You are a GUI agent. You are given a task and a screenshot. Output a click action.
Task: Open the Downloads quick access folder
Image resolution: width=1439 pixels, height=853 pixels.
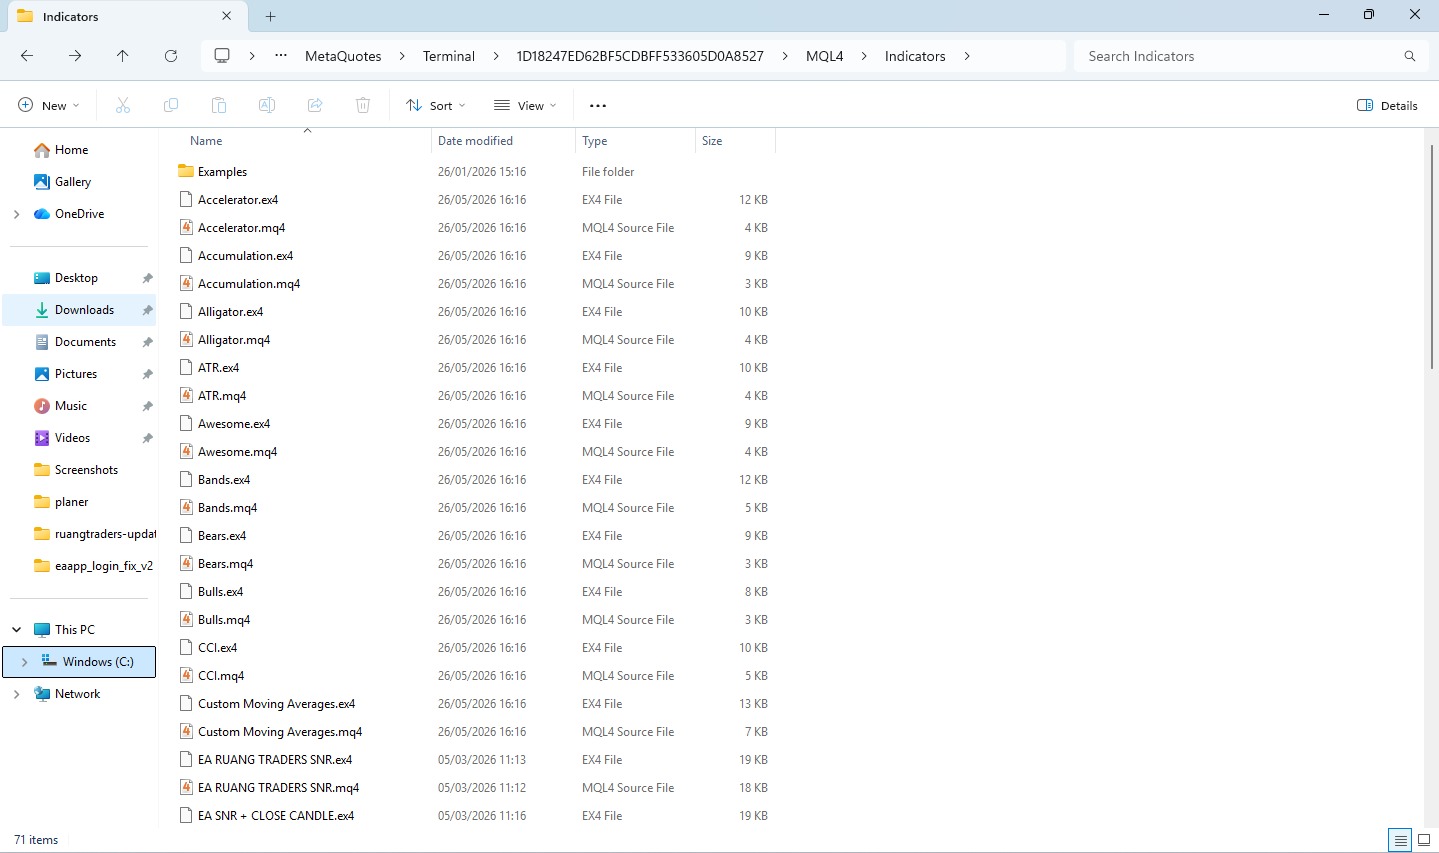pyautogui.click(x=84, y=310)
